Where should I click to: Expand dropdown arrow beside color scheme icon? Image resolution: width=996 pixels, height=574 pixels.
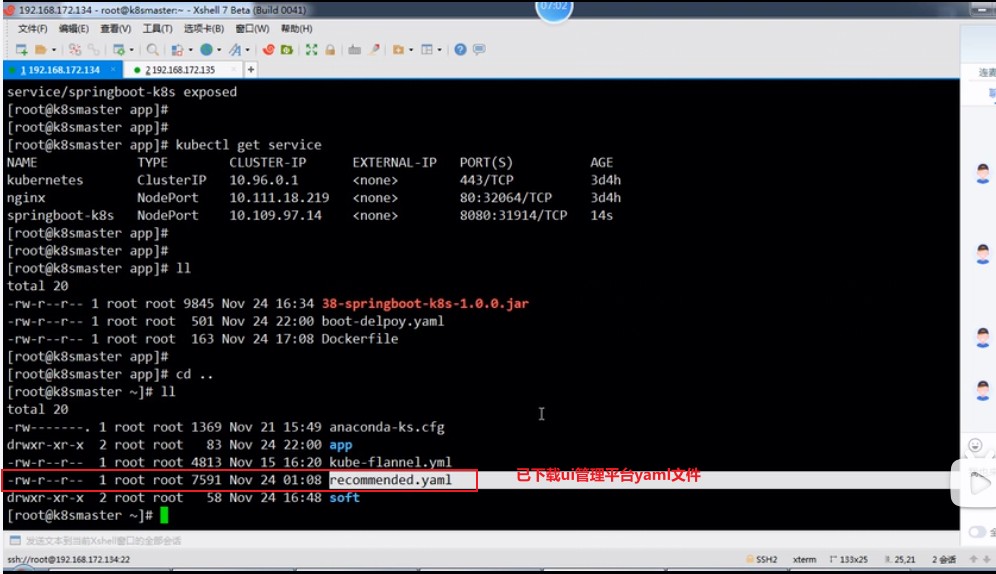pyautogui.click(x=190, y=50)
